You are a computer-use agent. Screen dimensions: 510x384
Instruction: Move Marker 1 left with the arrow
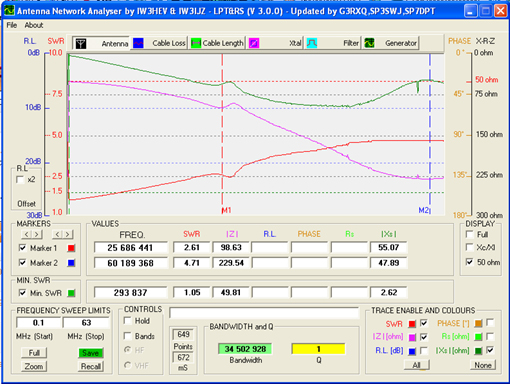click(x=27, y=234)
